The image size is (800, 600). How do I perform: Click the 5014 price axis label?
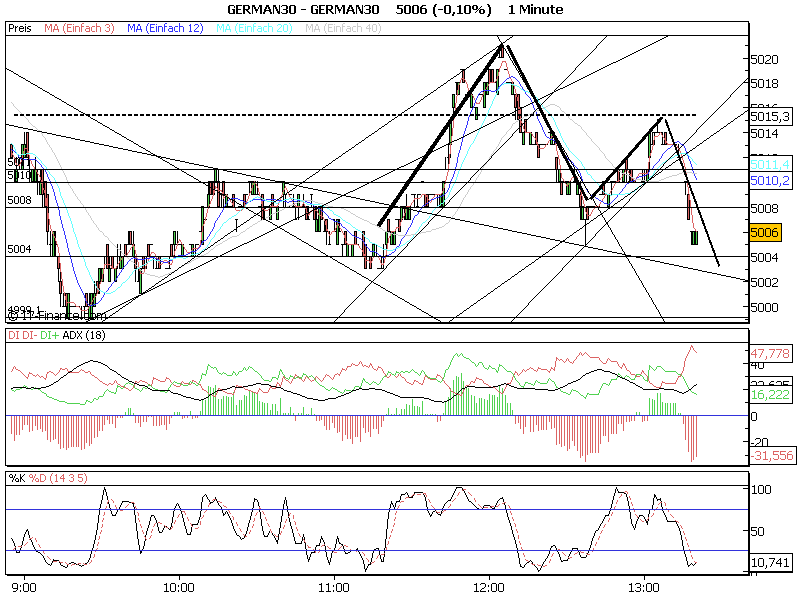coord(765,134)
